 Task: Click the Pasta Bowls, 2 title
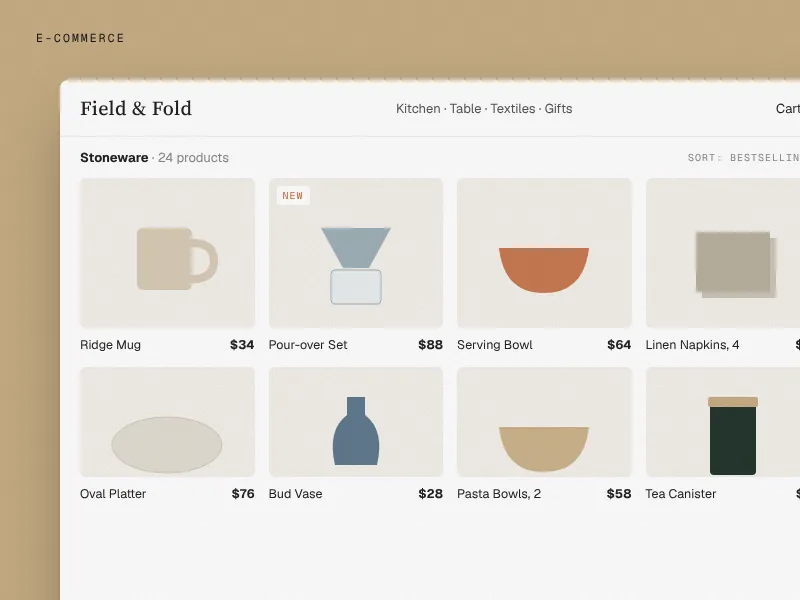pyautogui.click(x=499, y=494)
